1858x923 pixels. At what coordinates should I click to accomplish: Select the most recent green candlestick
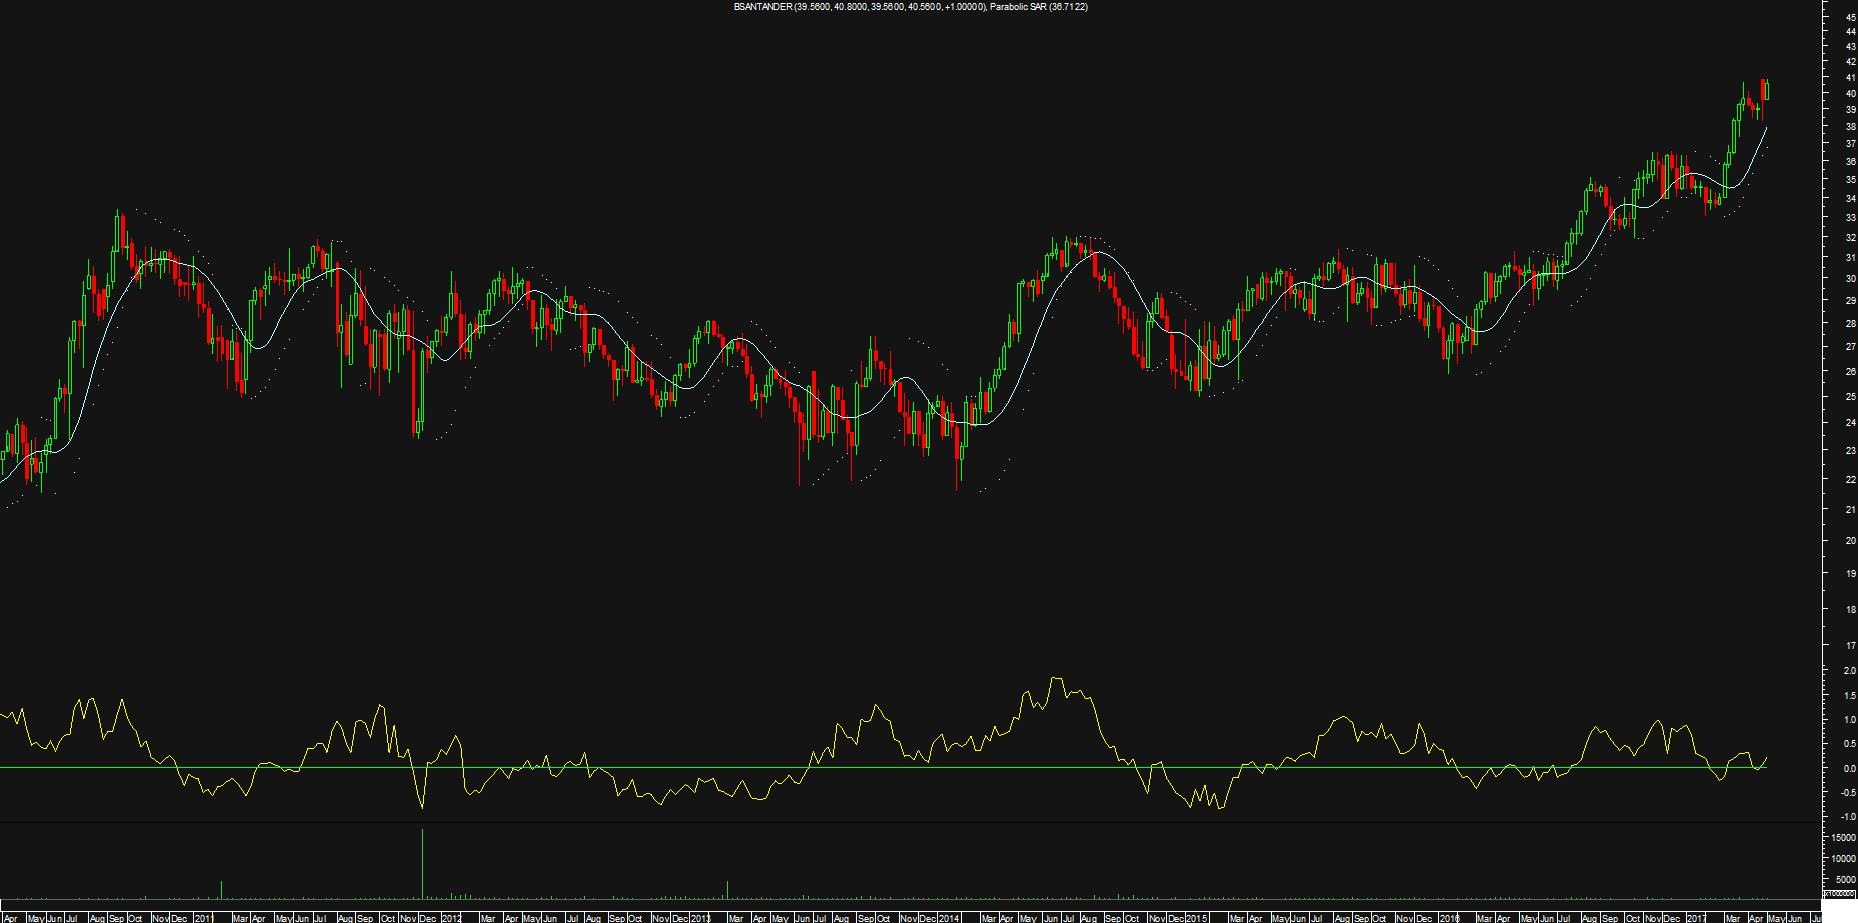coord(1768,92)
